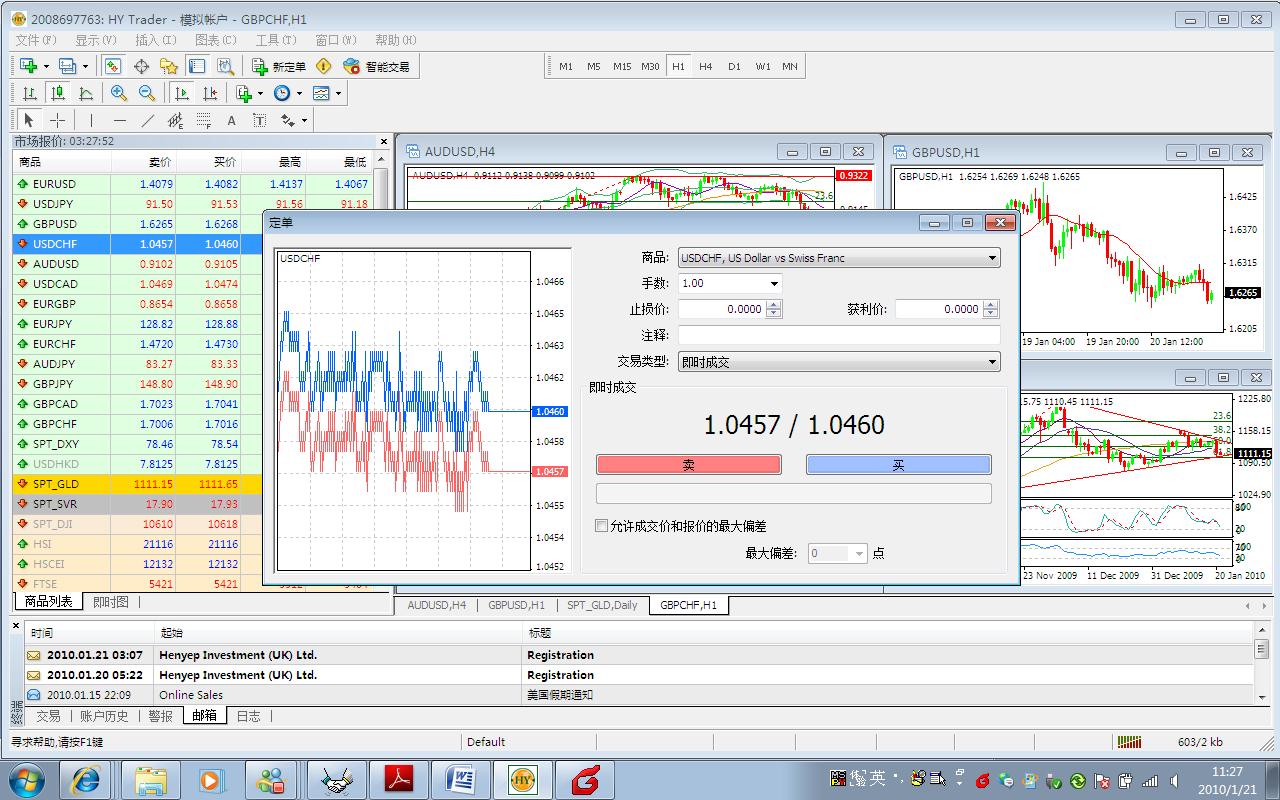Open the chart templates dropdown

(326, 93)
